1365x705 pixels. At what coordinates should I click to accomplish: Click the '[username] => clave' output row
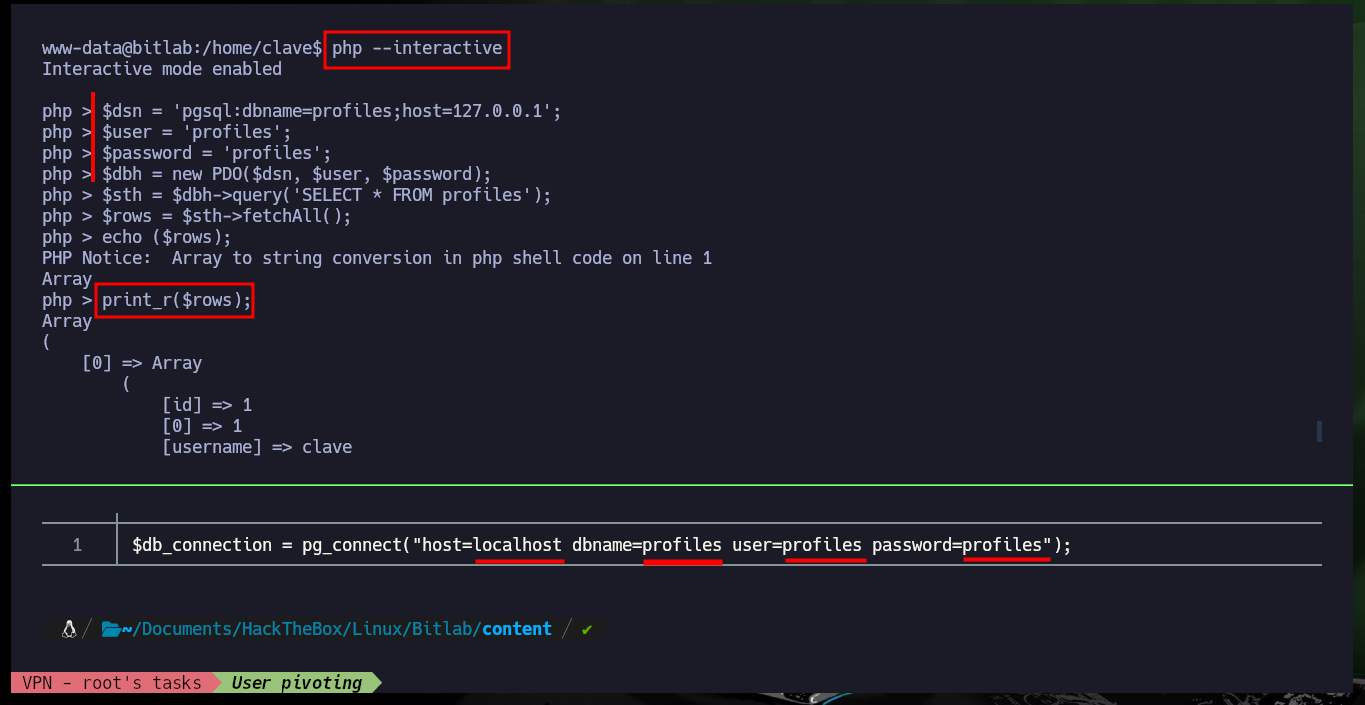(257, 447)
